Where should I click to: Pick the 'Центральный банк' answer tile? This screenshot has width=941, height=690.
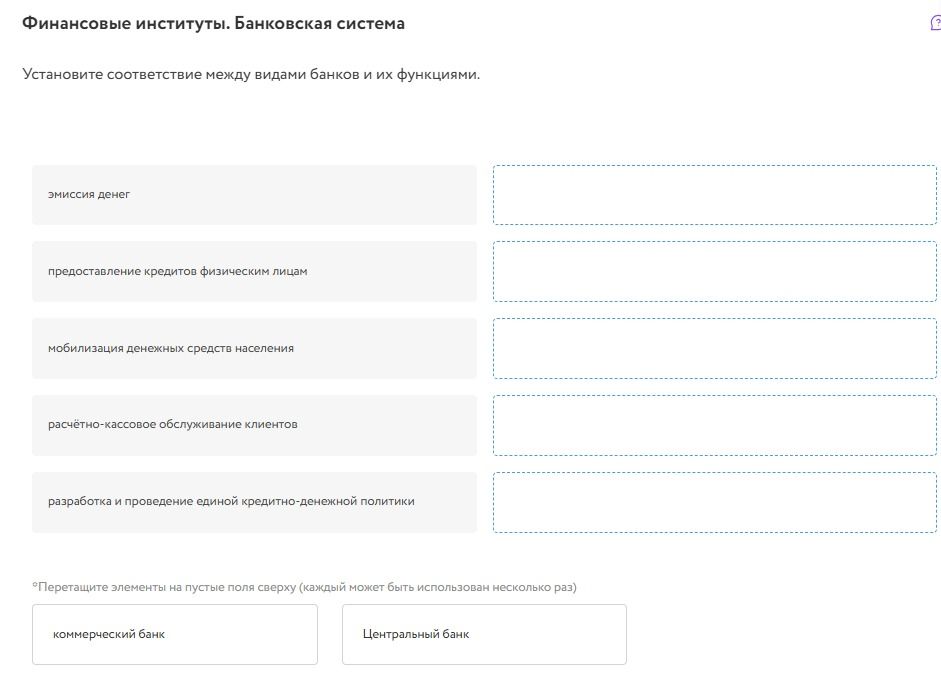click(484, 634)
